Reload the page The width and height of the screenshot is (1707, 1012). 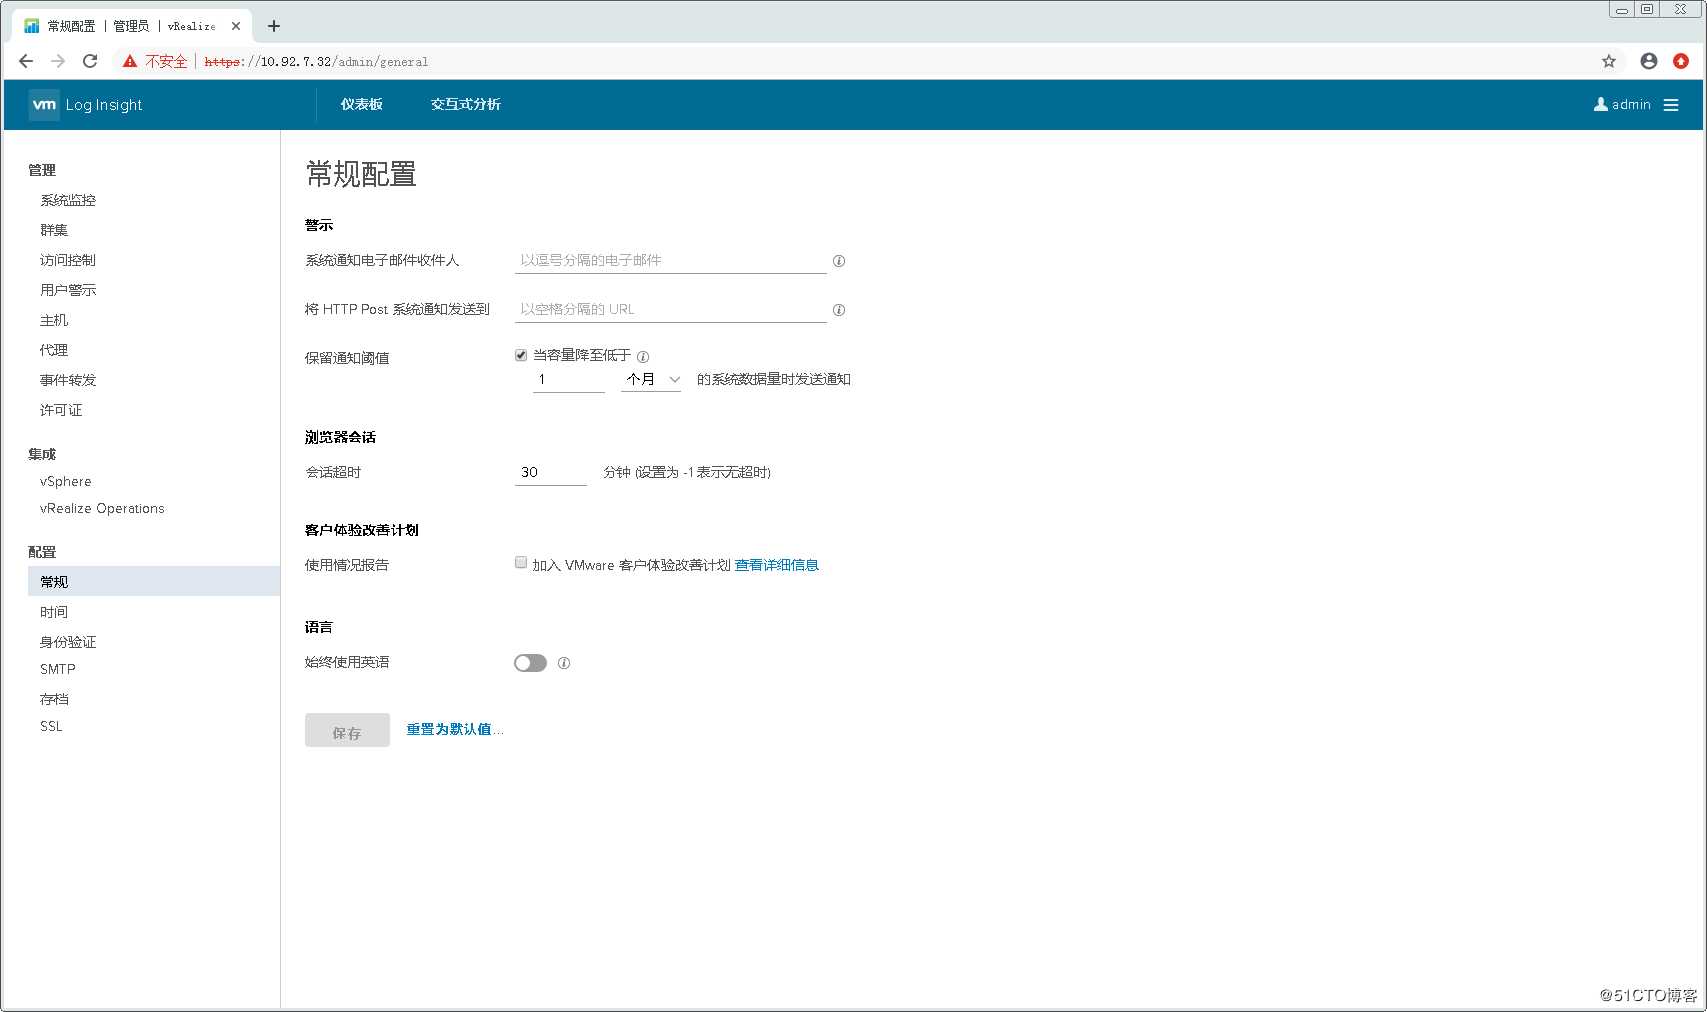pos(90,61)
